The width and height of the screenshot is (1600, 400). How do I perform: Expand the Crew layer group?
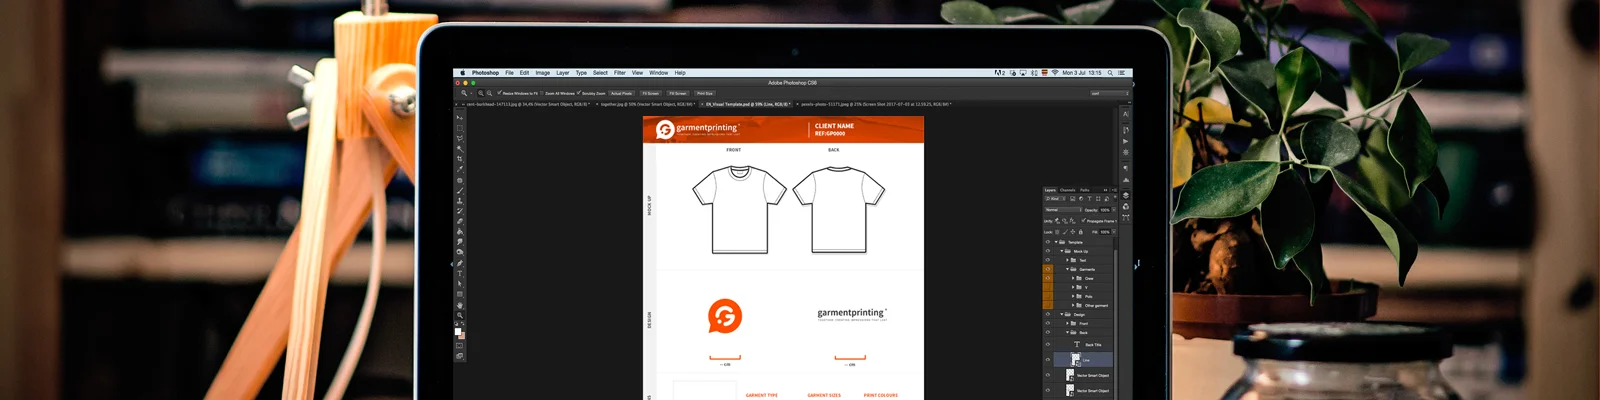tap(1073, 278)
